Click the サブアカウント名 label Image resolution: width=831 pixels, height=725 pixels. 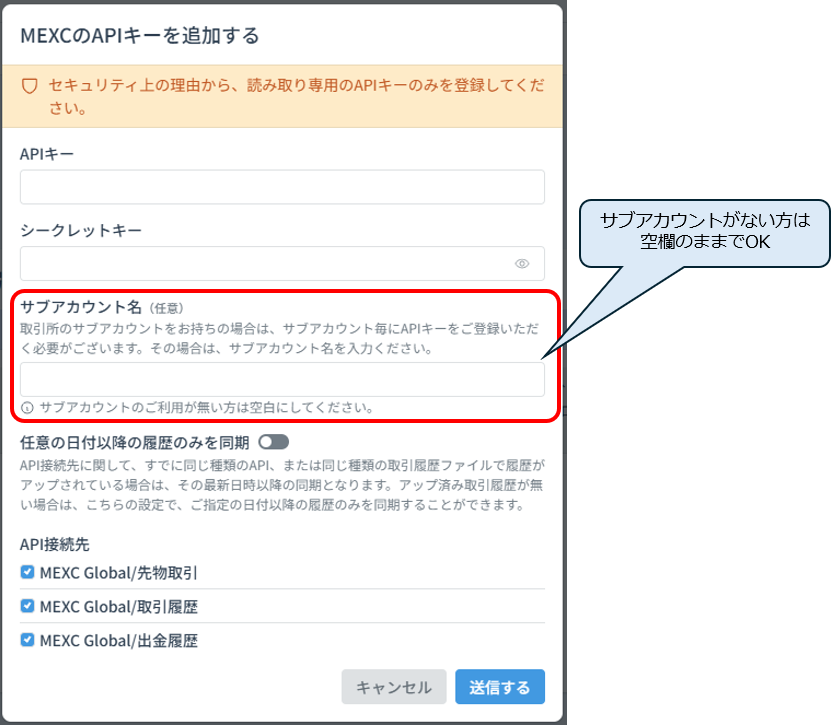(81, 307)
